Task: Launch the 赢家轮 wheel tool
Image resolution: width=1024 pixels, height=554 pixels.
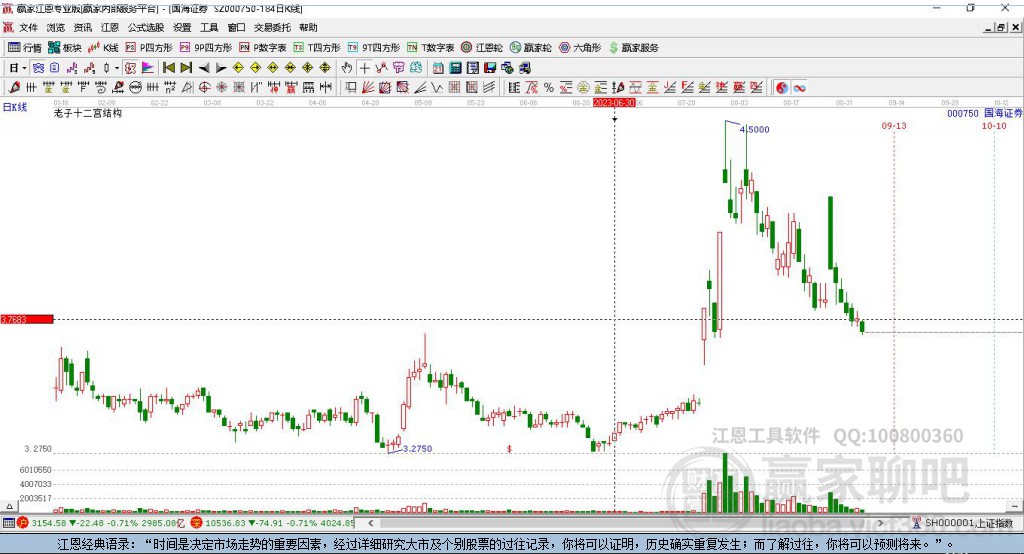Action: (x=531, y=48)
